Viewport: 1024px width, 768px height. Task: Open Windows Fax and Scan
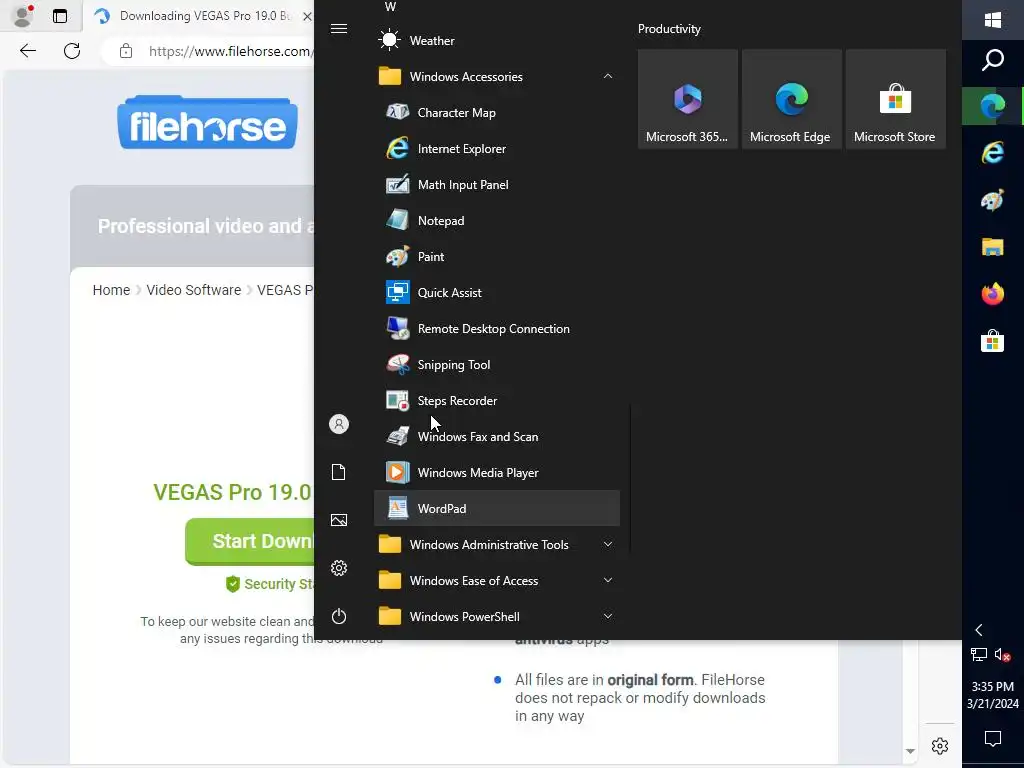(496, 436)
